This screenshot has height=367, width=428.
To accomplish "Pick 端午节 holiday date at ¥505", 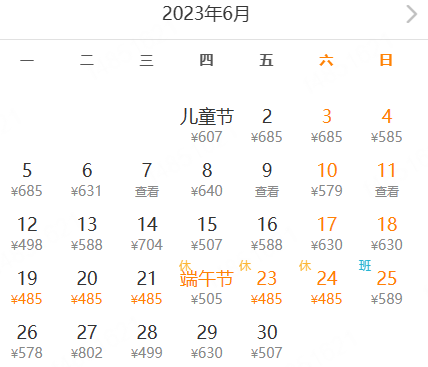I will pyautogui.click(x=207, y=287).
